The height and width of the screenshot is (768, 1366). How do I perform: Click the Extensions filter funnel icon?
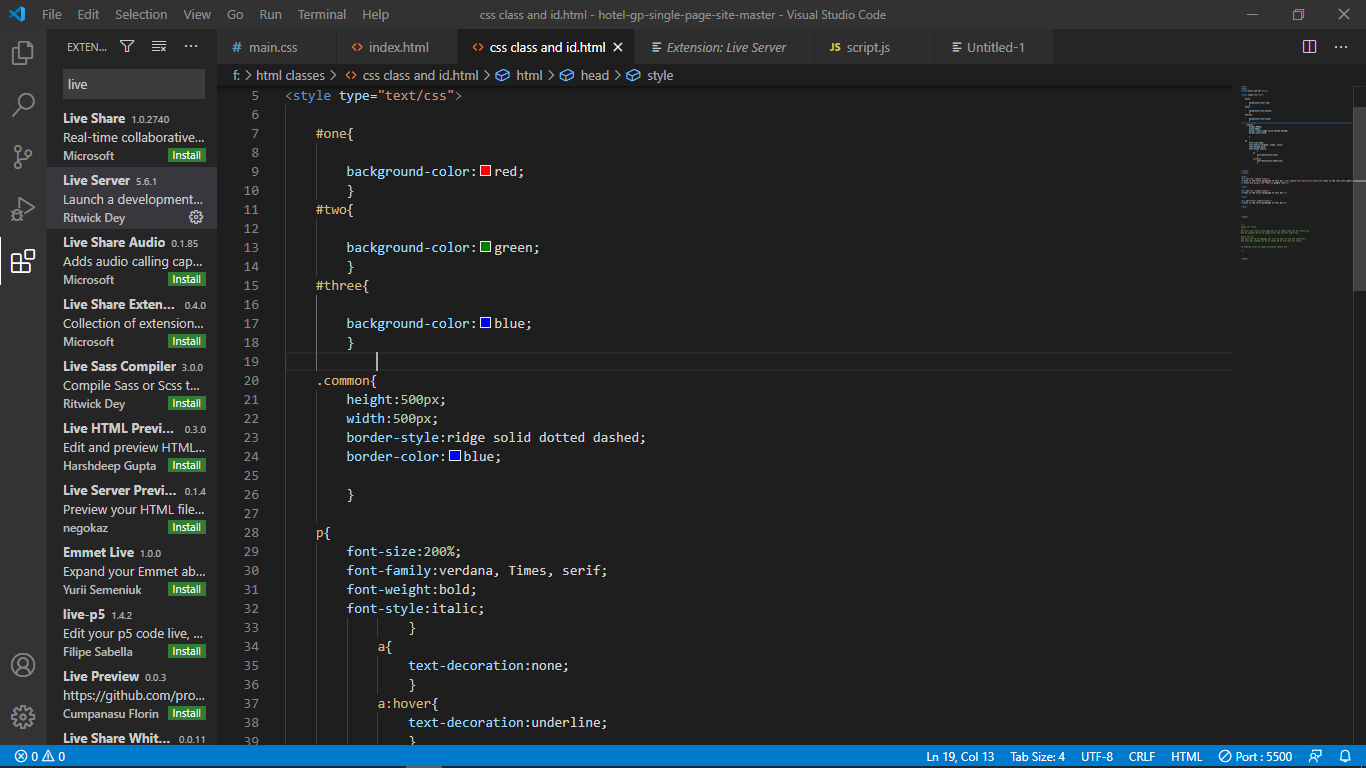(x=127, y=46)
